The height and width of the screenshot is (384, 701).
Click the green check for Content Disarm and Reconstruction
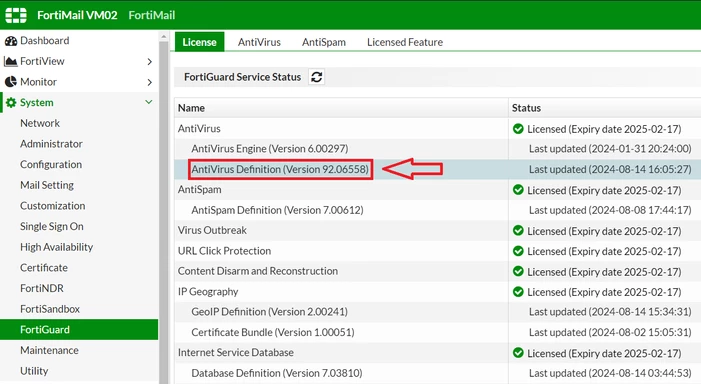click(x=518, y=271)
